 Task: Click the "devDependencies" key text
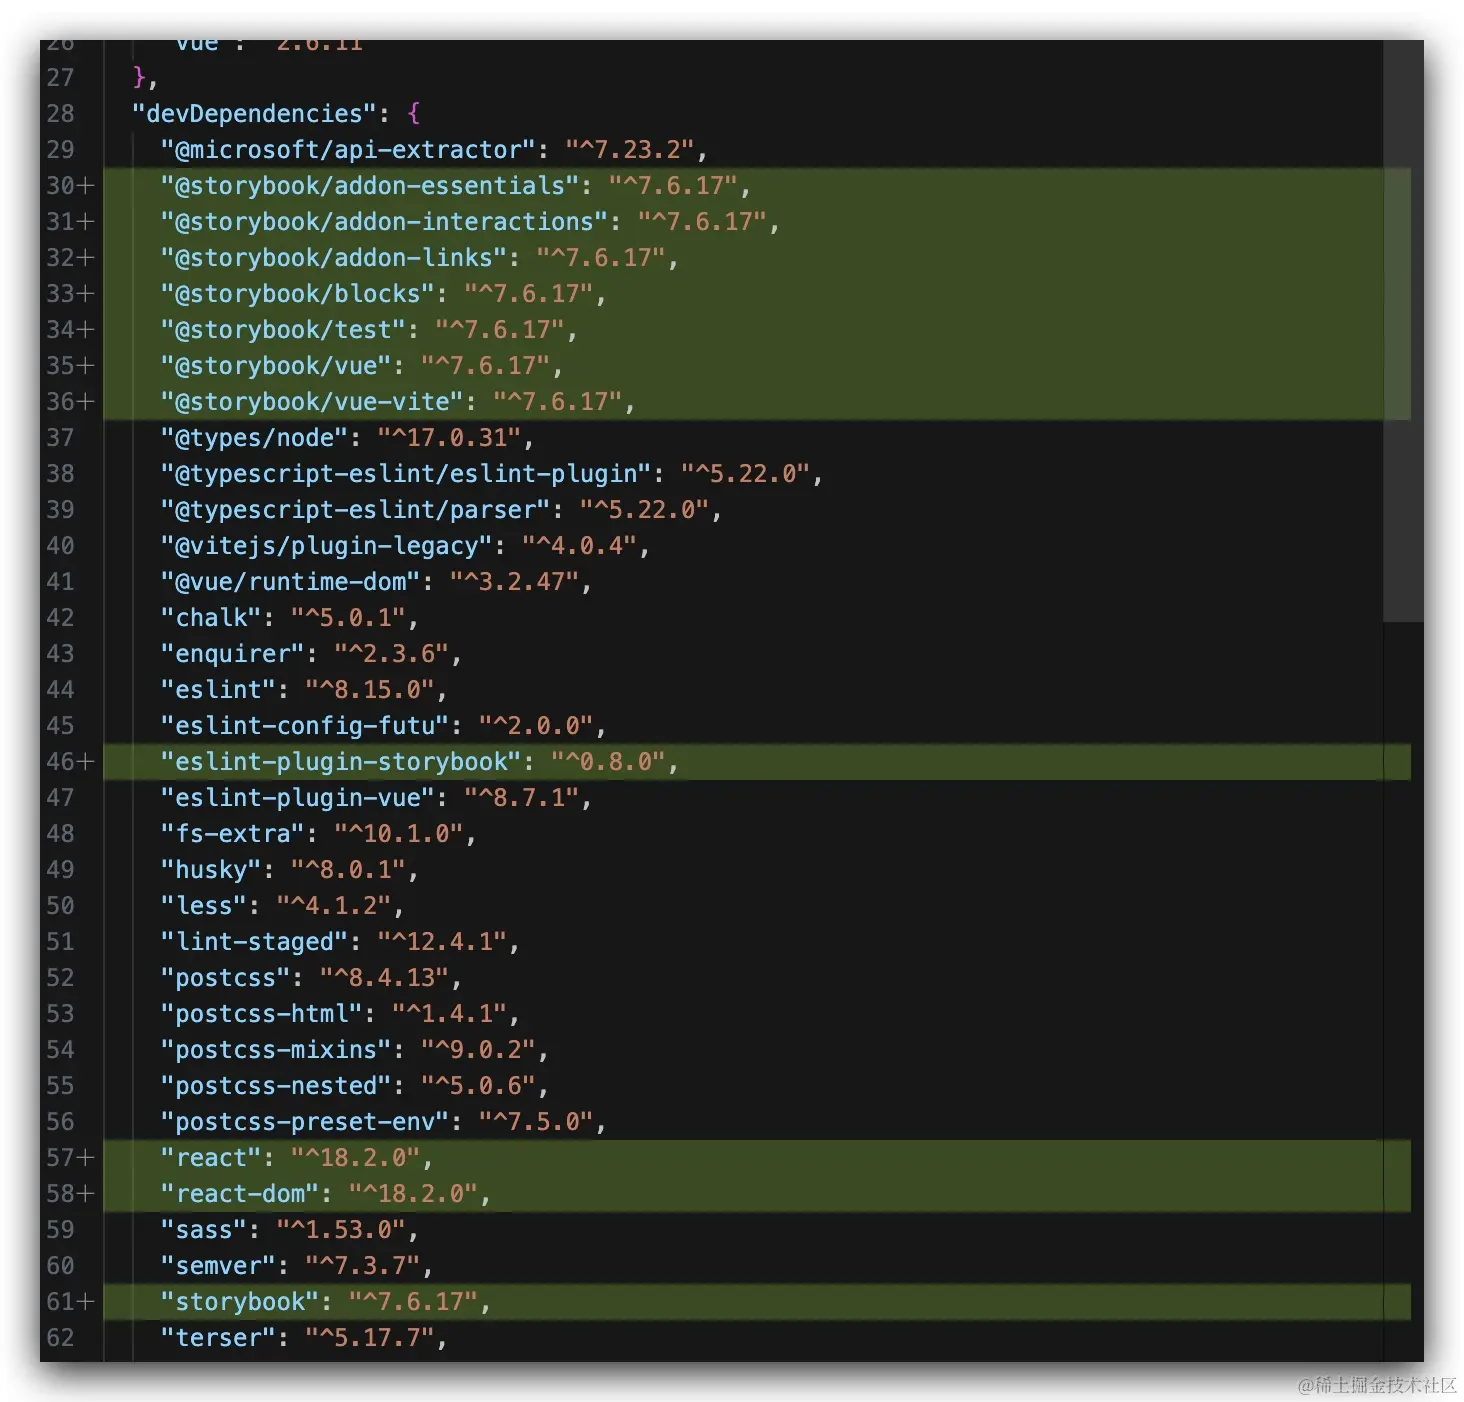pyautogui.click(x=255, y=114)
